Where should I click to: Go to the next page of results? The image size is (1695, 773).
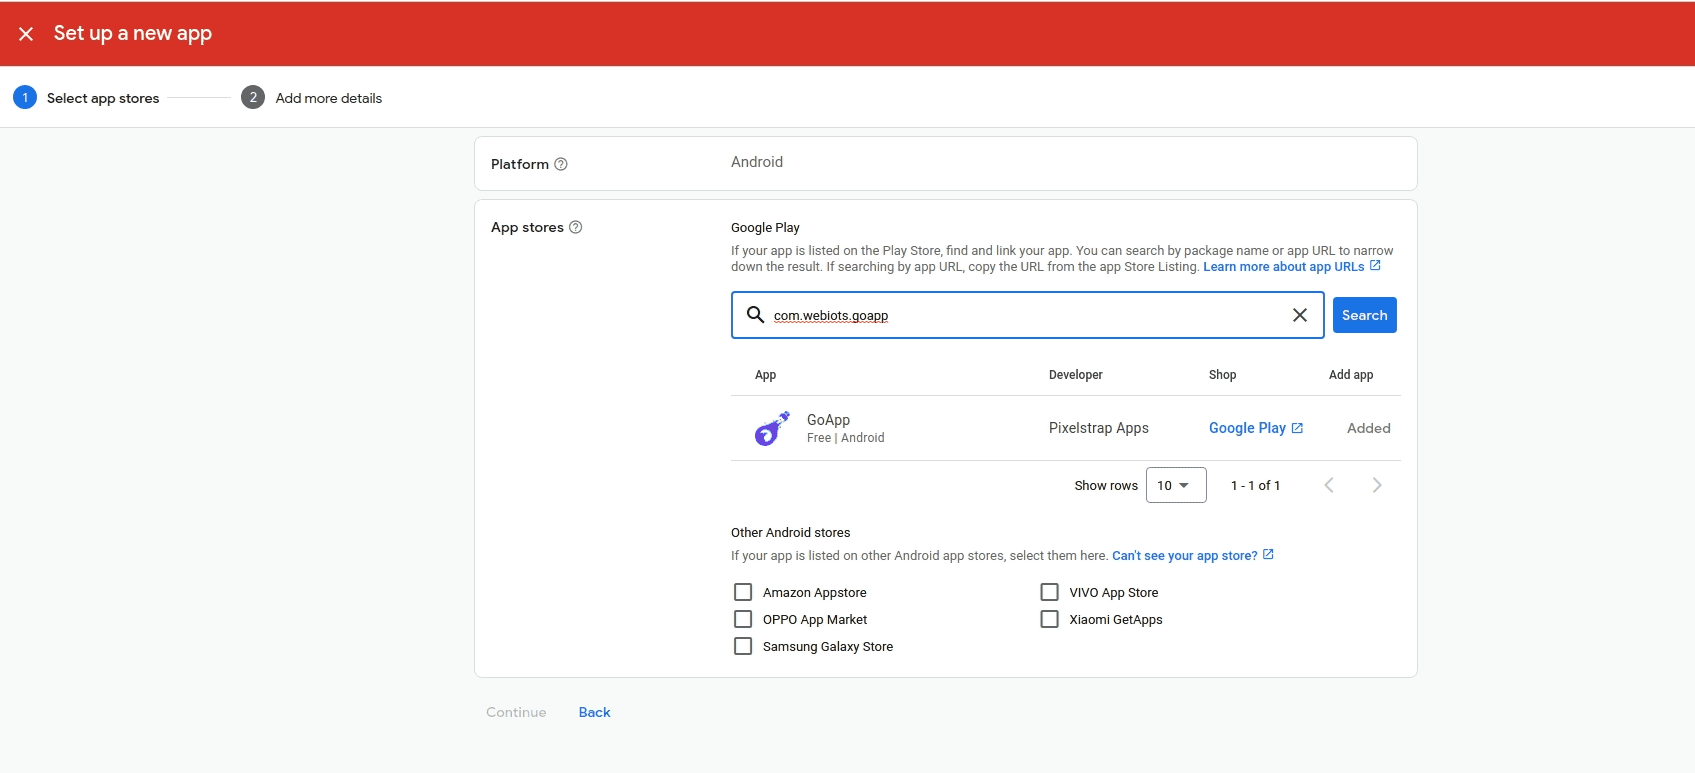pyautogui.click(x=1376, y=485)
